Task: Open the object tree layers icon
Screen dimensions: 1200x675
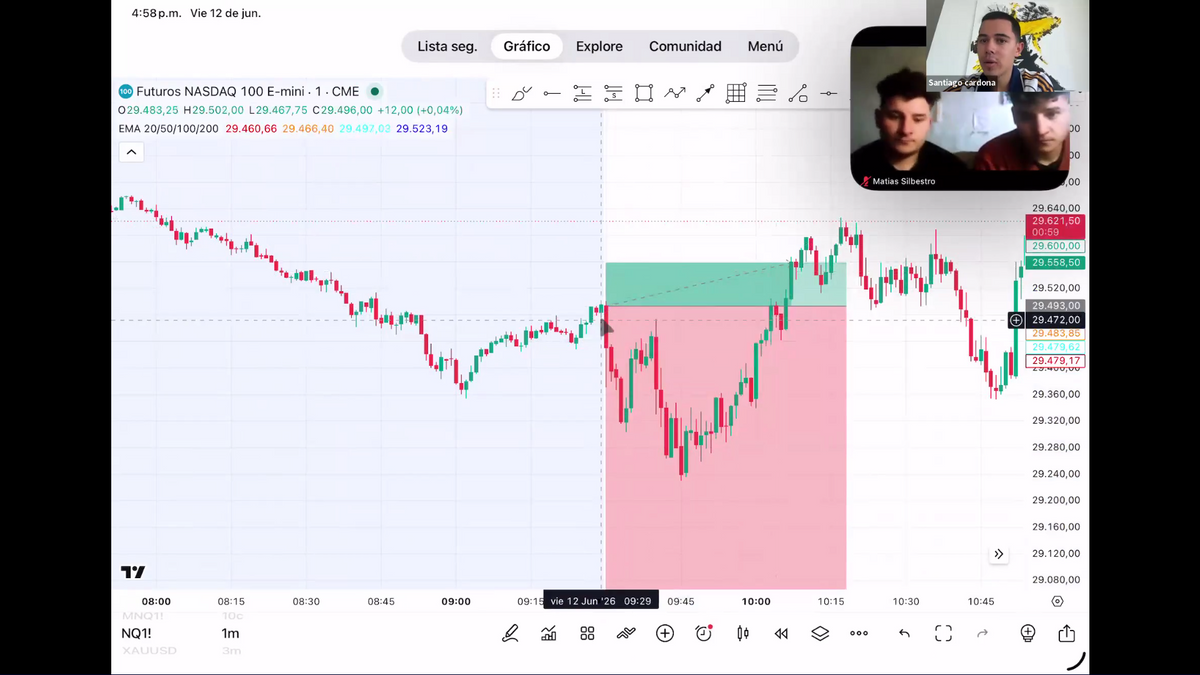Action: [x=820, y=633]
